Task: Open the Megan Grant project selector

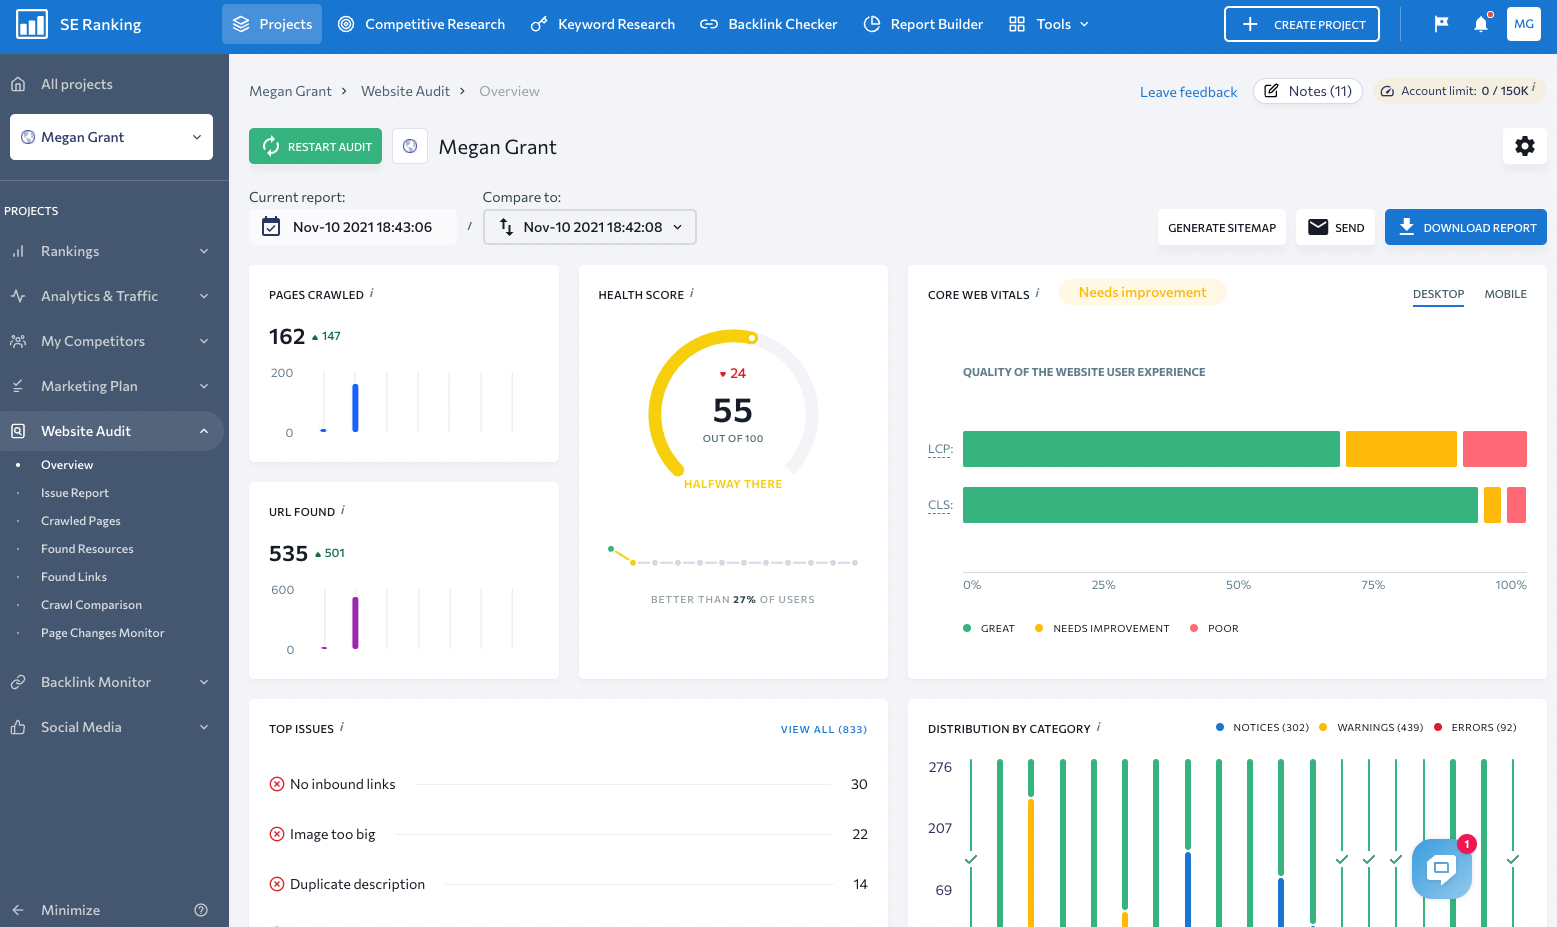Action: 111,137
